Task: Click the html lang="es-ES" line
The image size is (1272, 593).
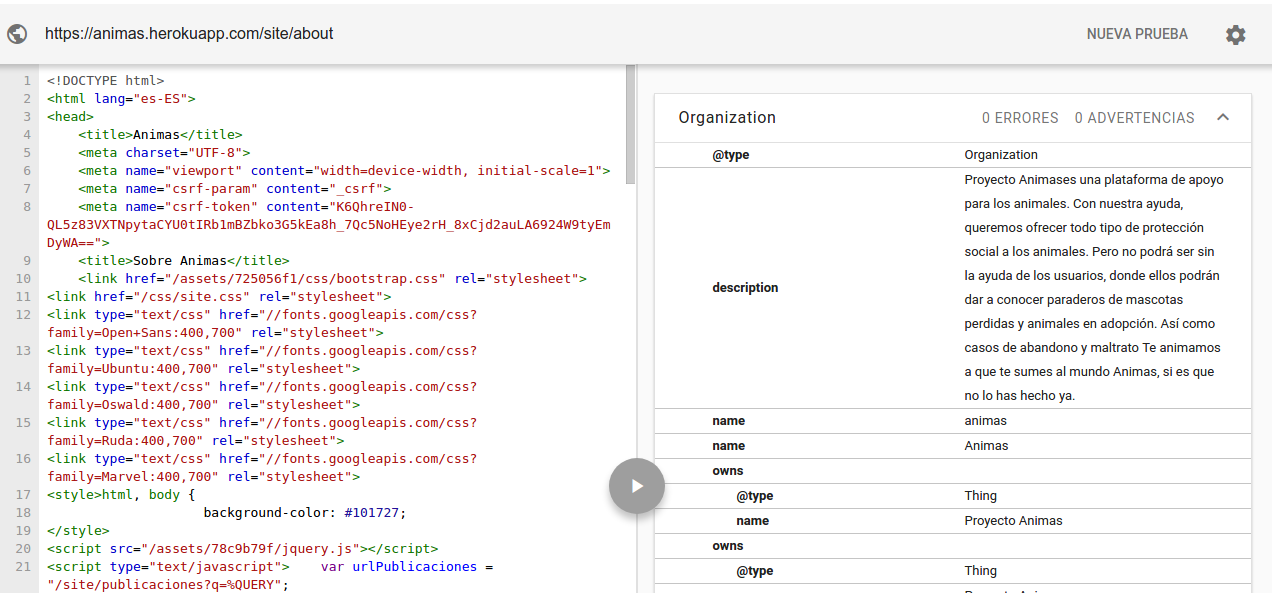Action: (121, 99)
